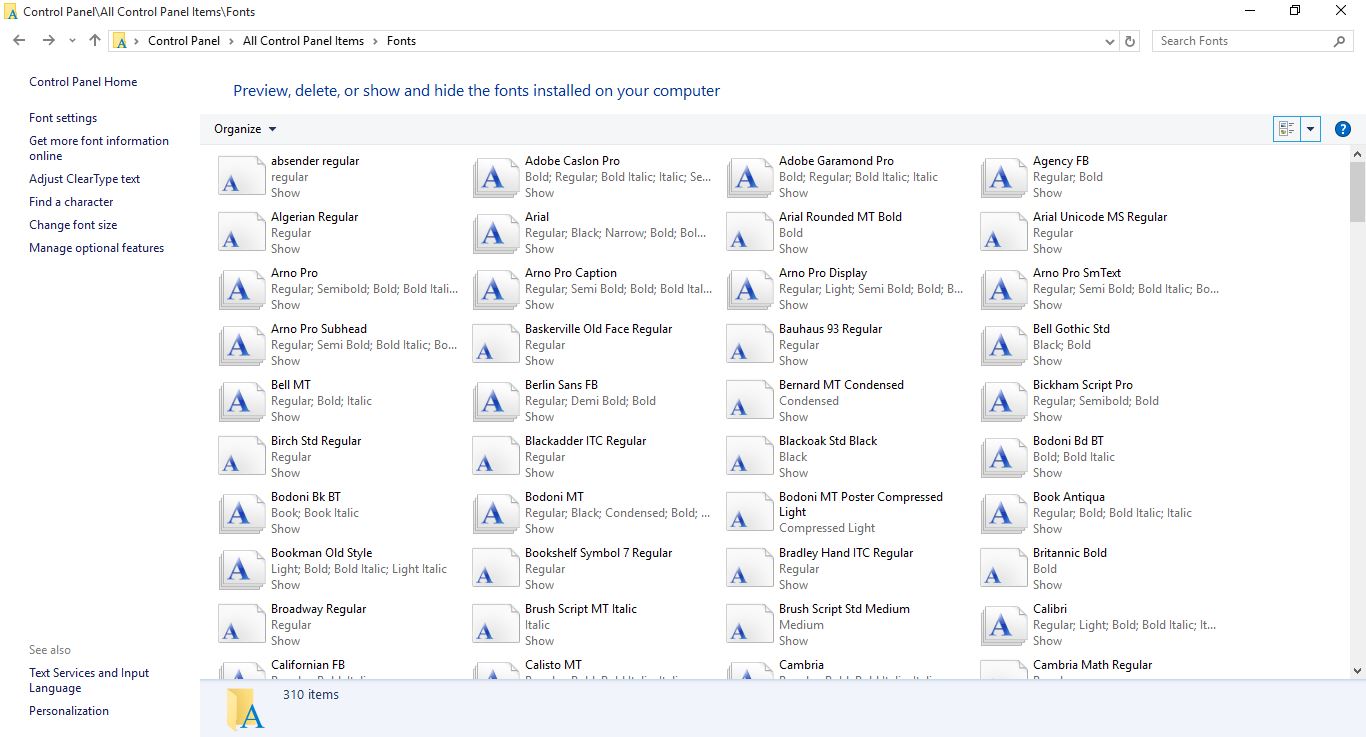Click the blue Help question mark icon
Viewport: 1366px width, 737px height.
[x=1343, y=128]
